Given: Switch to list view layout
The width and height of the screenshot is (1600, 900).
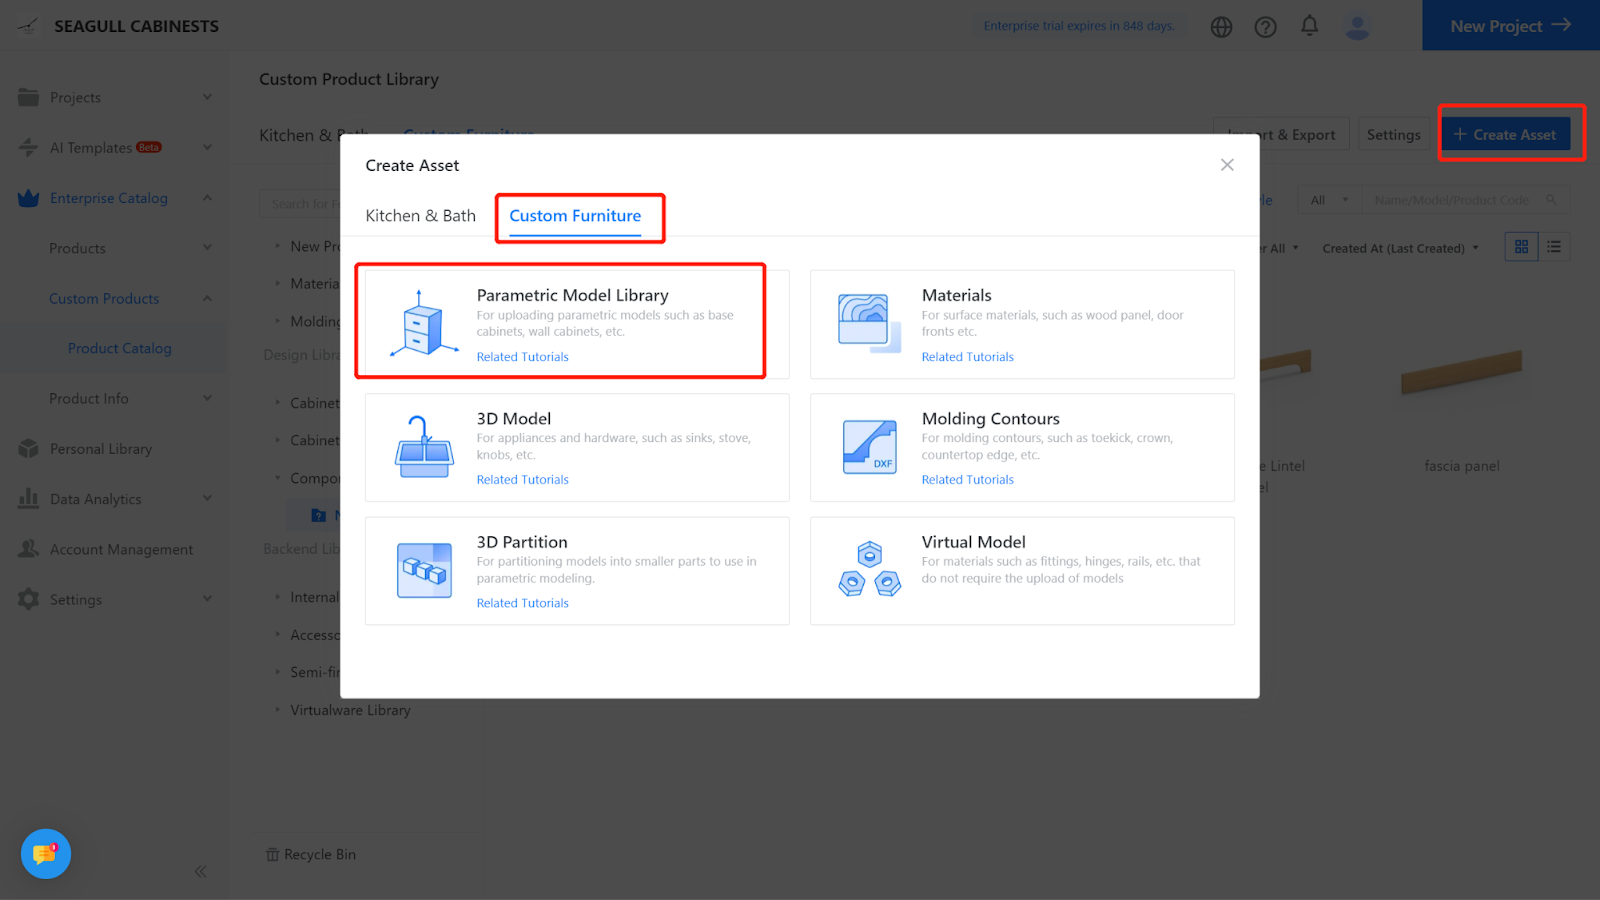Looking at the screenshot, I should point(1554,247).
